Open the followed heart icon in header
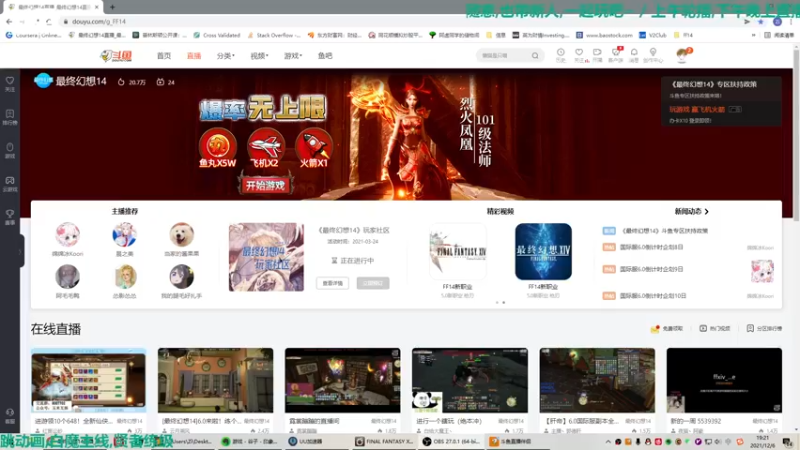Image resolution: width=800 pixels, height=450 pixels. click(x=579, y=55)
